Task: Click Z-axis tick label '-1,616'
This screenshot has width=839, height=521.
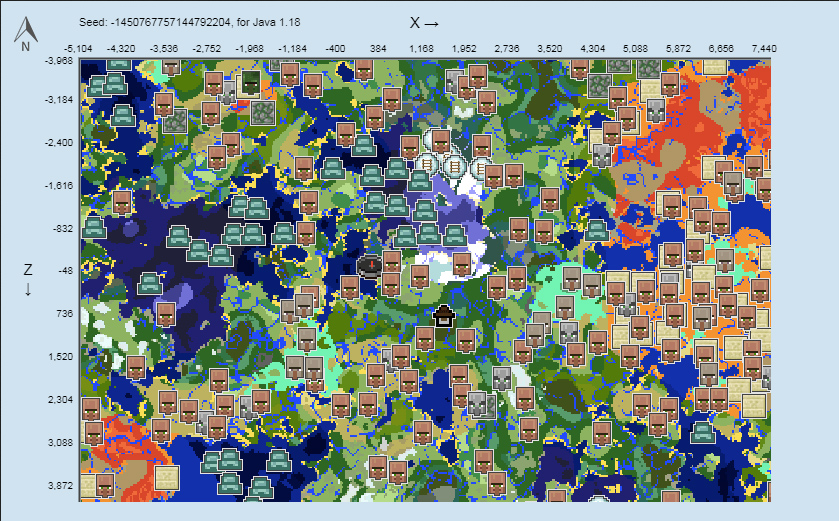Action: (x=59, y=186)
